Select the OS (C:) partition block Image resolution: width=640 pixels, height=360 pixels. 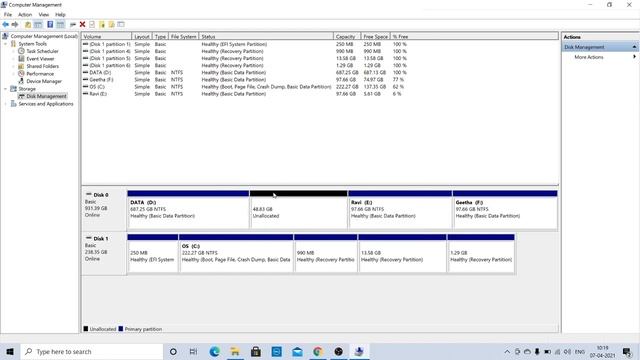coord(236,253)
